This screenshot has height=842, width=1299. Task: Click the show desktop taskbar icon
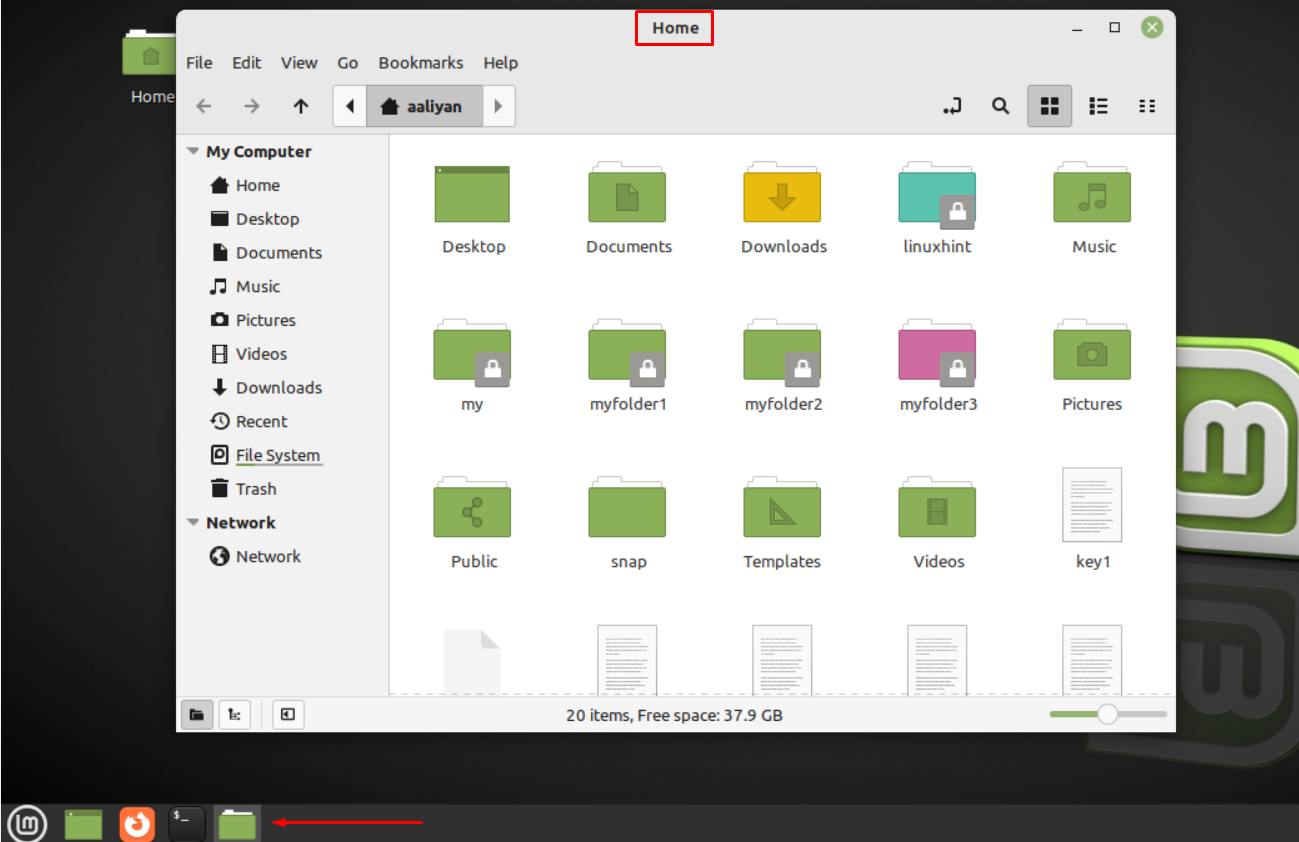pos(84,824)
